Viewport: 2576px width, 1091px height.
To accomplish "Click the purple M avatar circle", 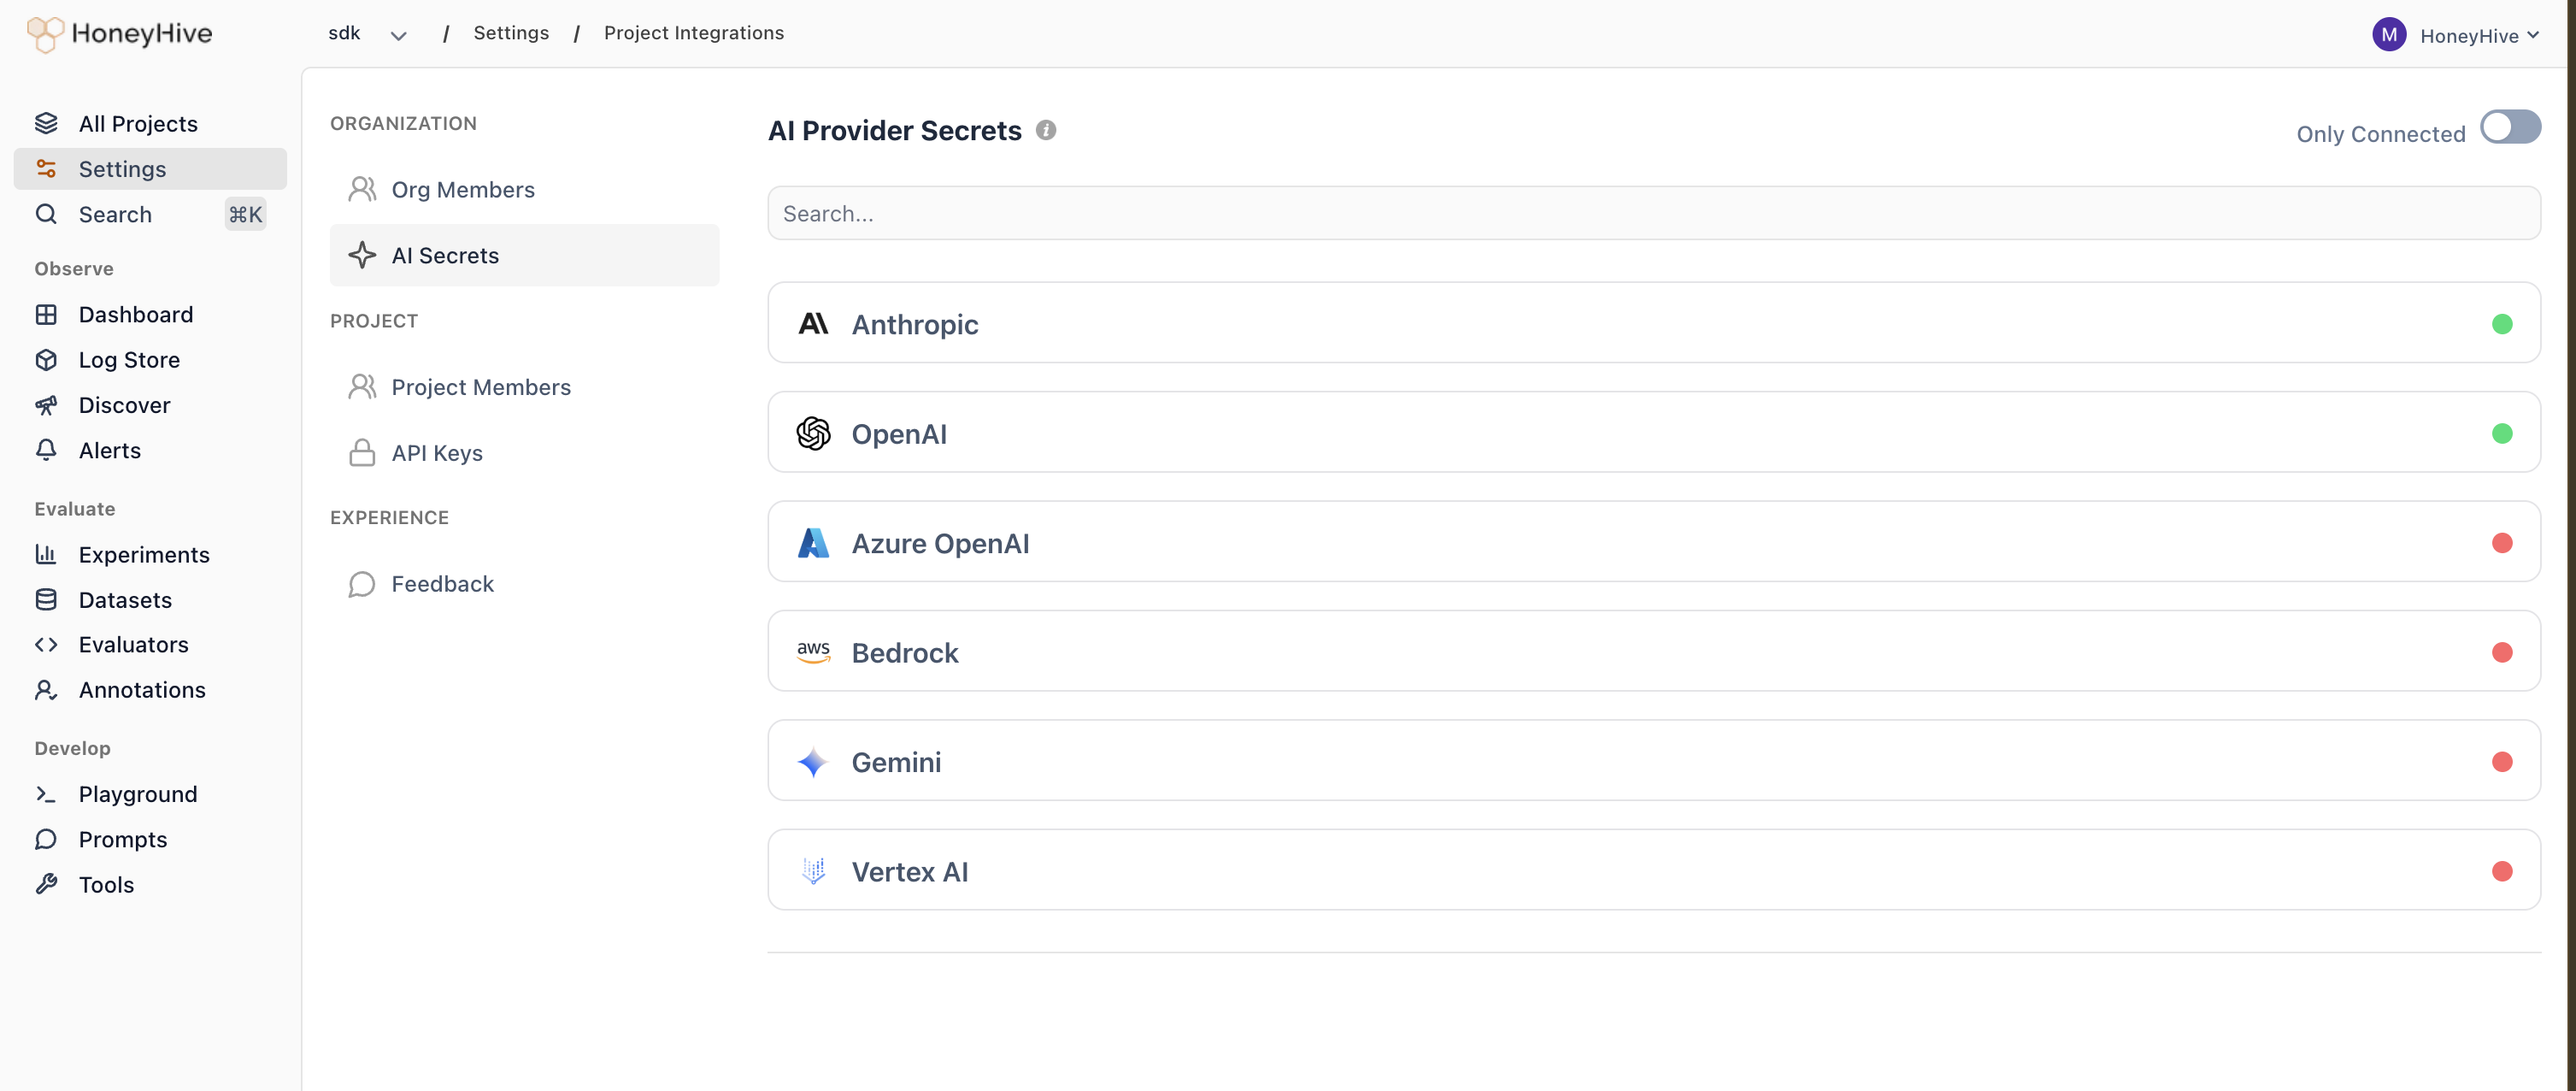I will coord(2389,34).
